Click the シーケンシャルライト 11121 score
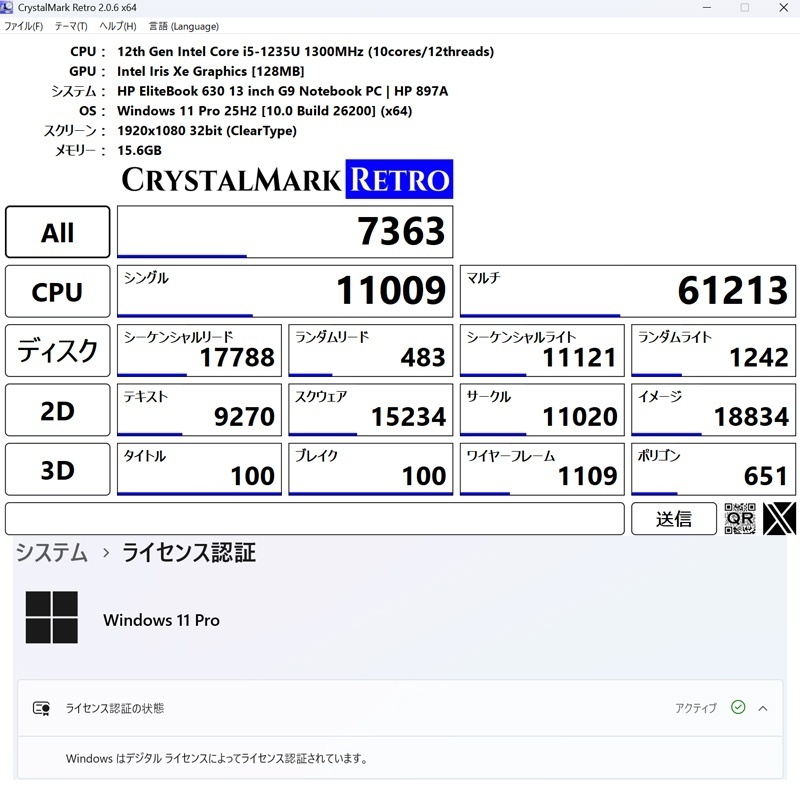The image size is (800, 800). click(x=542, y=351)
